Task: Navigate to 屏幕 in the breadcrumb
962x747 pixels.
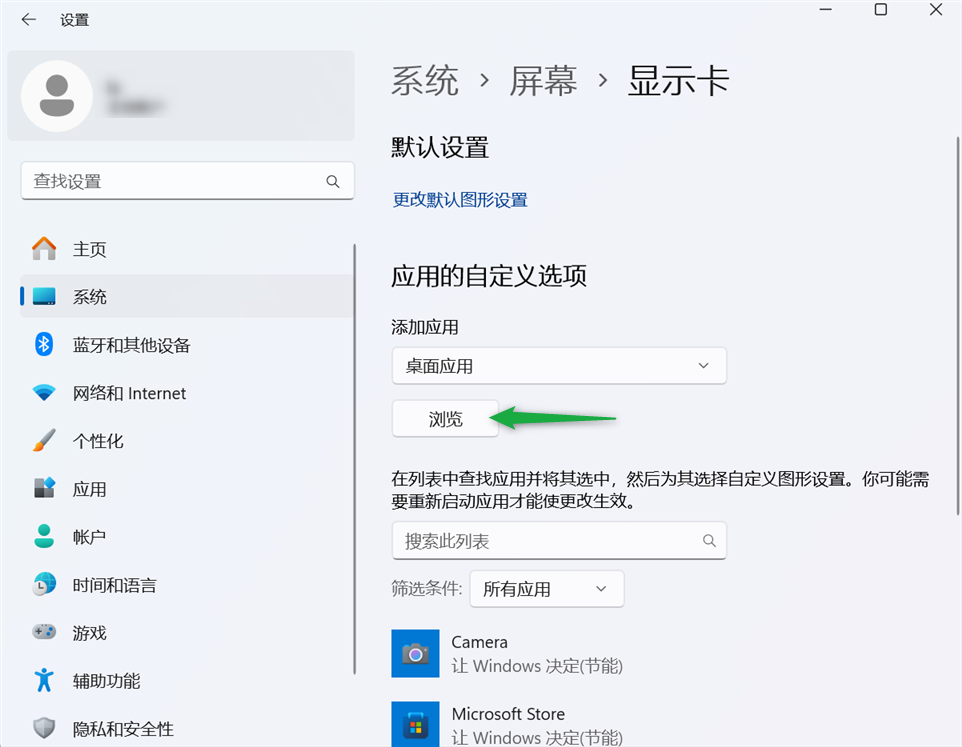Action: pos(543,81)
